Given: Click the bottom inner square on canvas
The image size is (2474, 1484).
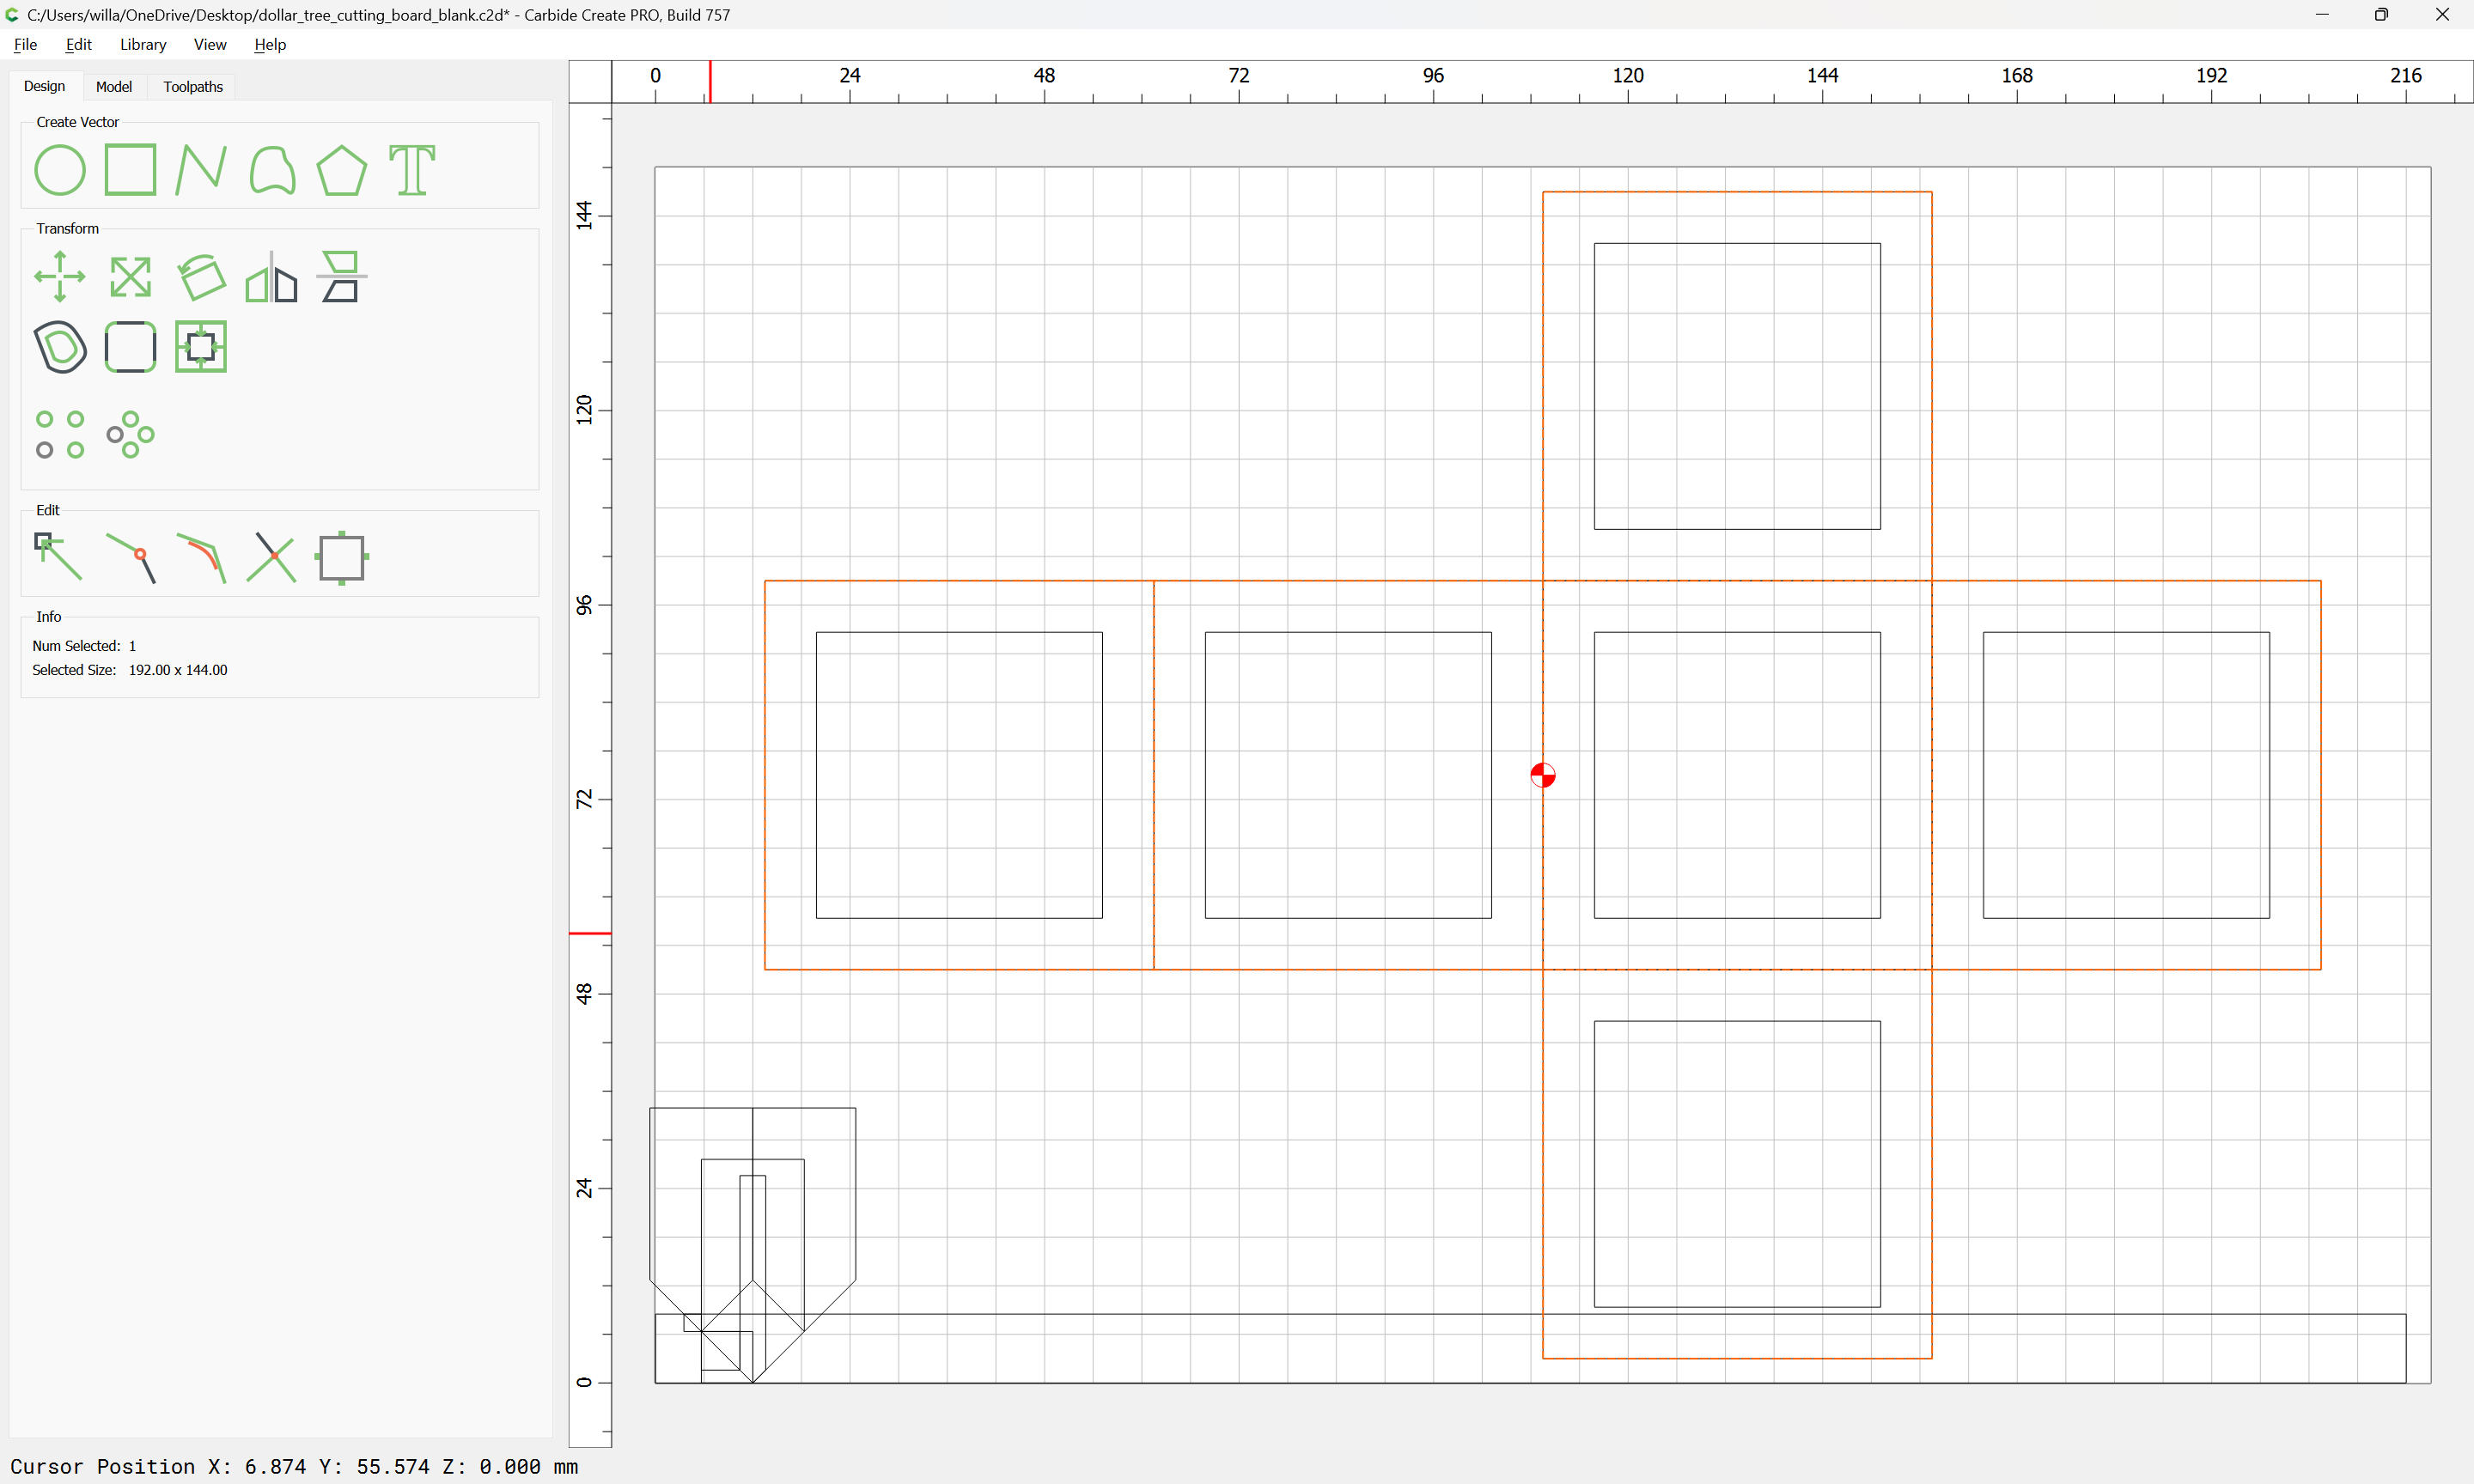Looking at the screenshot, I should 1737,1164.
